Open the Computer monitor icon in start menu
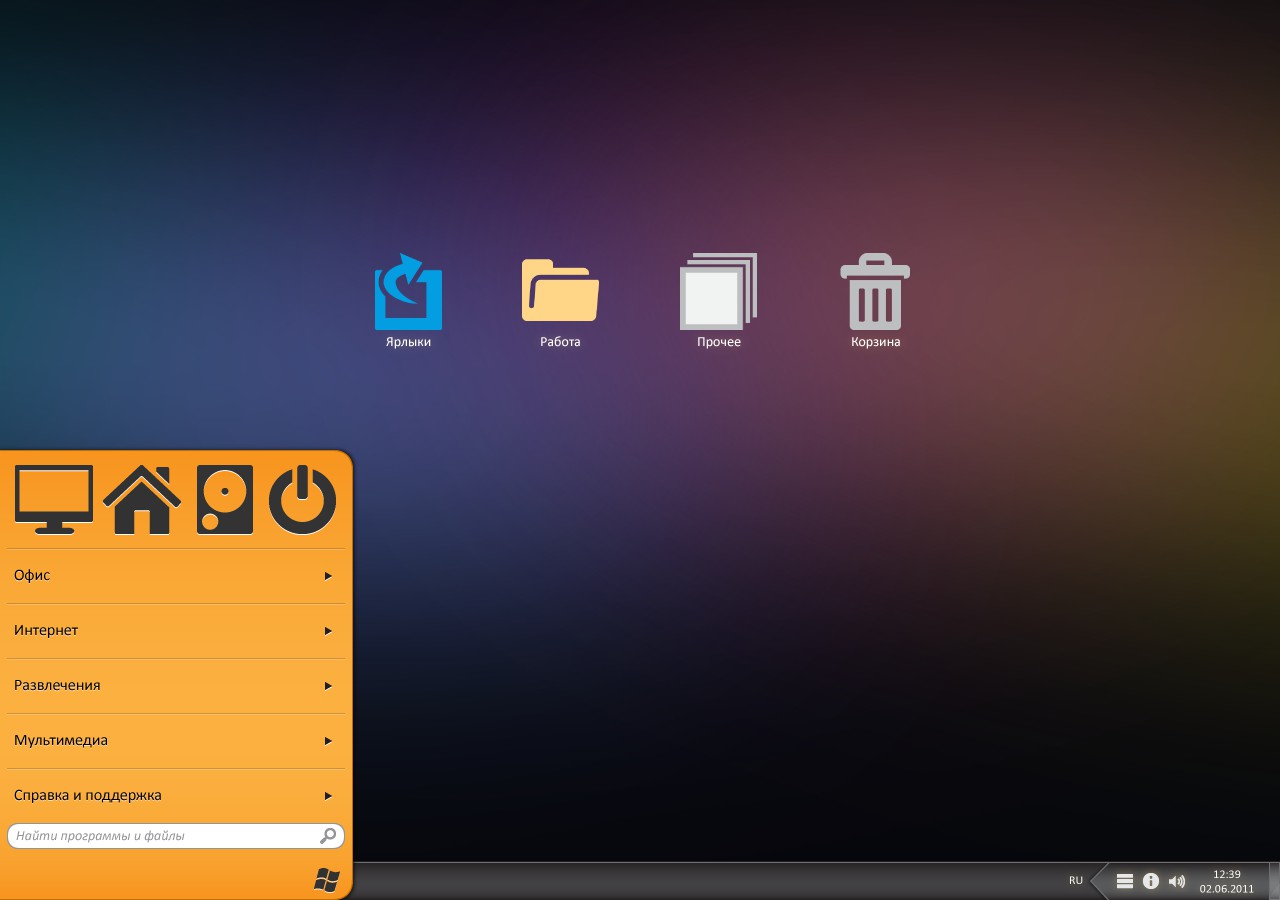This screenshot has height=900, width=1280. [x=54, y=499]
